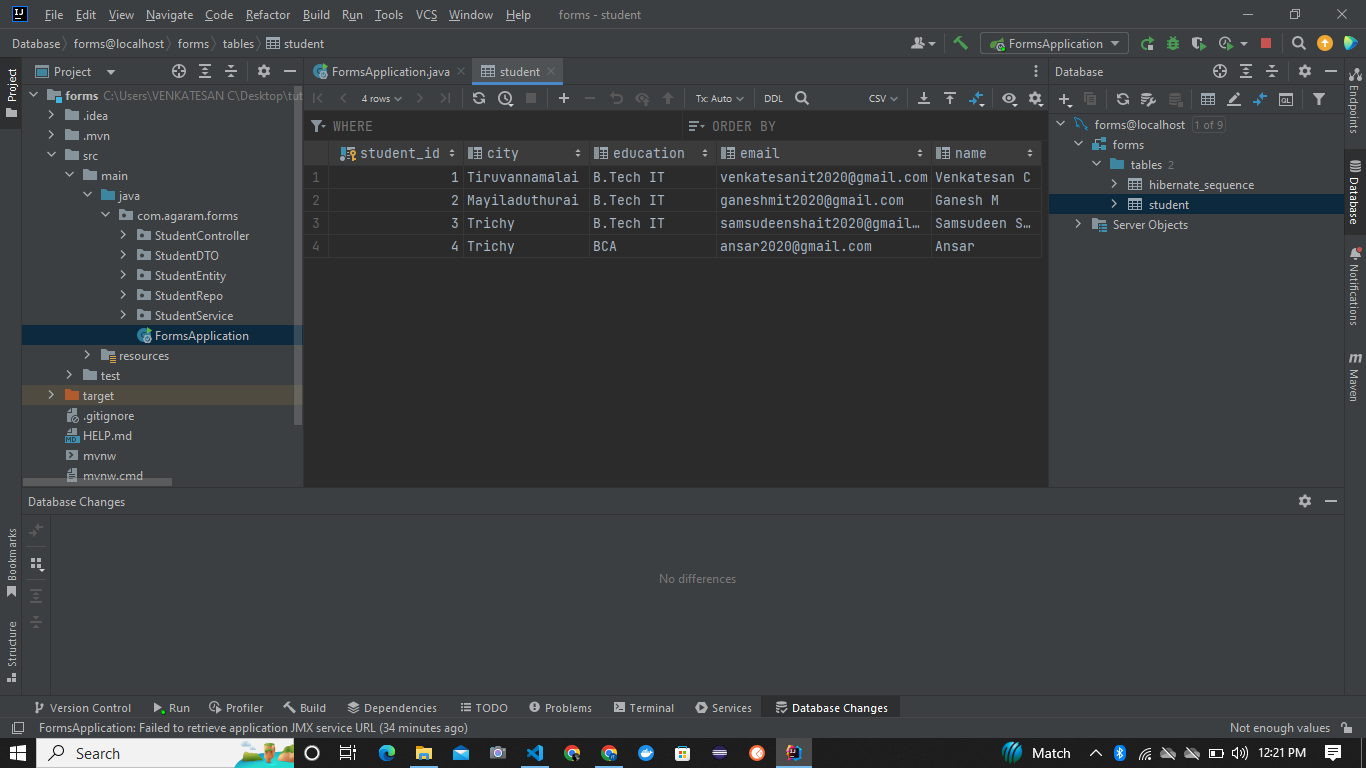
Task: Debug FormsApplication using bug icon
Action: (1173, 43)
